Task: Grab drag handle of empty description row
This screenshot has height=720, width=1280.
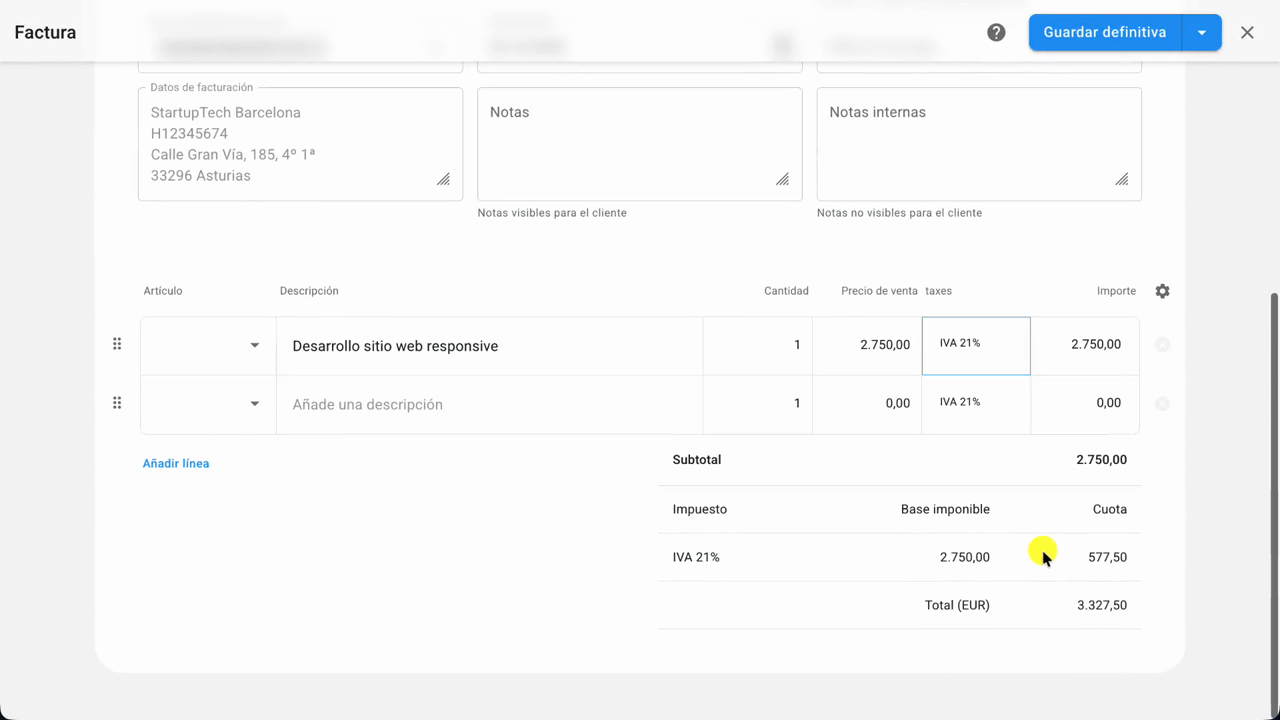Action: 117,403
